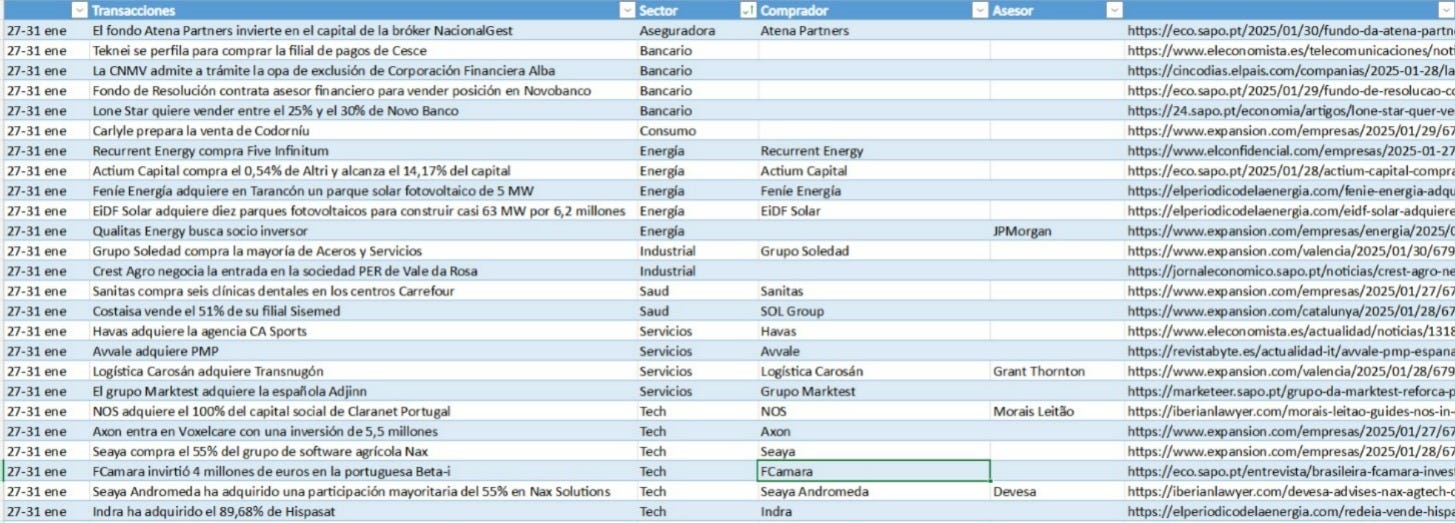This screenshot has height=523, width=1455.
Task: Open the iberianlawyer.com link in NOS row
Action: coord(1290,411)
